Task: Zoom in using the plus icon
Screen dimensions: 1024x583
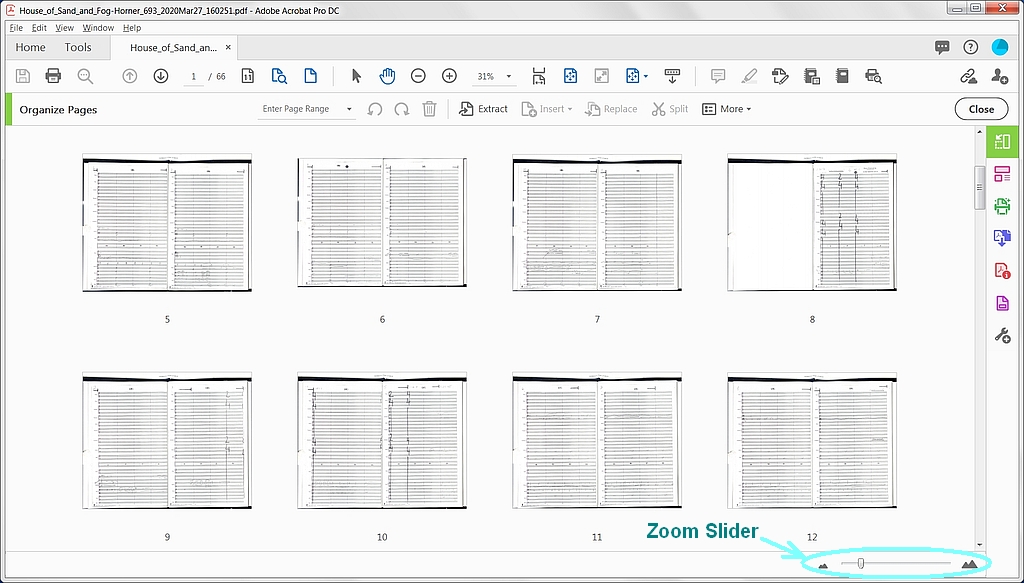Action: tap(449, 75)
